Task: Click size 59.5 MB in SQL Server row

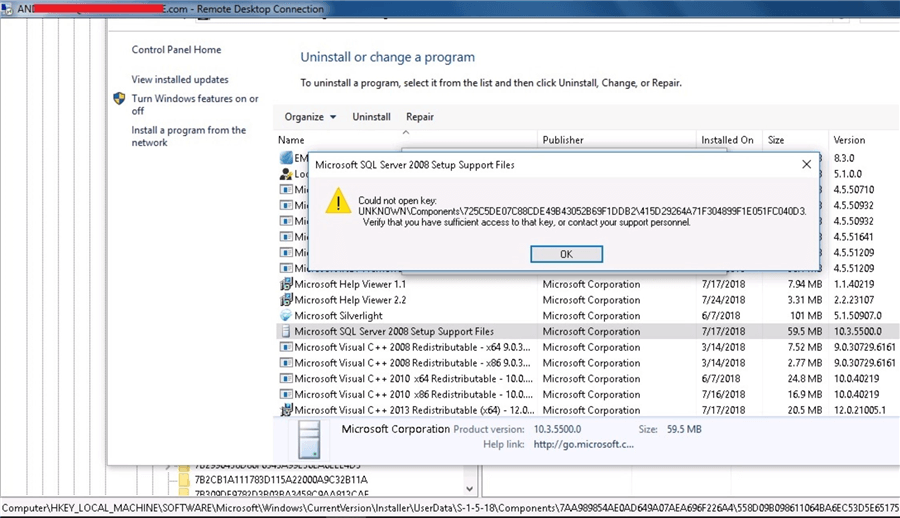Action: (x=805, y=331)
